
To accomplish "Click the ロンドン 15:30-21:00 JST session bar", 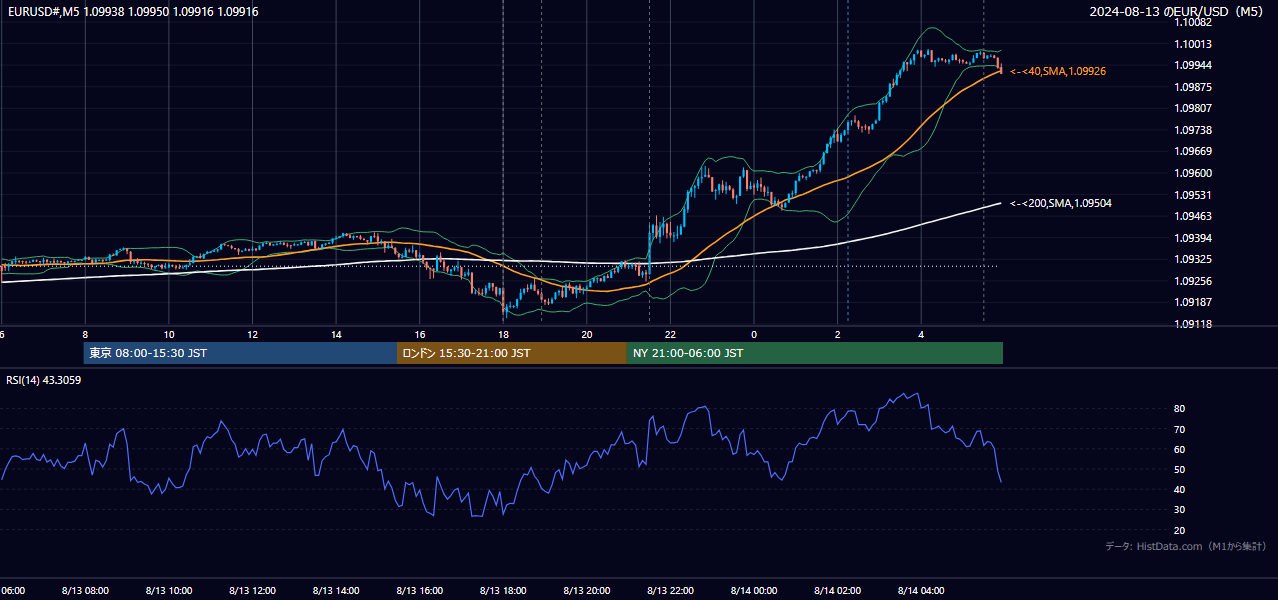I will pos(512,353).
